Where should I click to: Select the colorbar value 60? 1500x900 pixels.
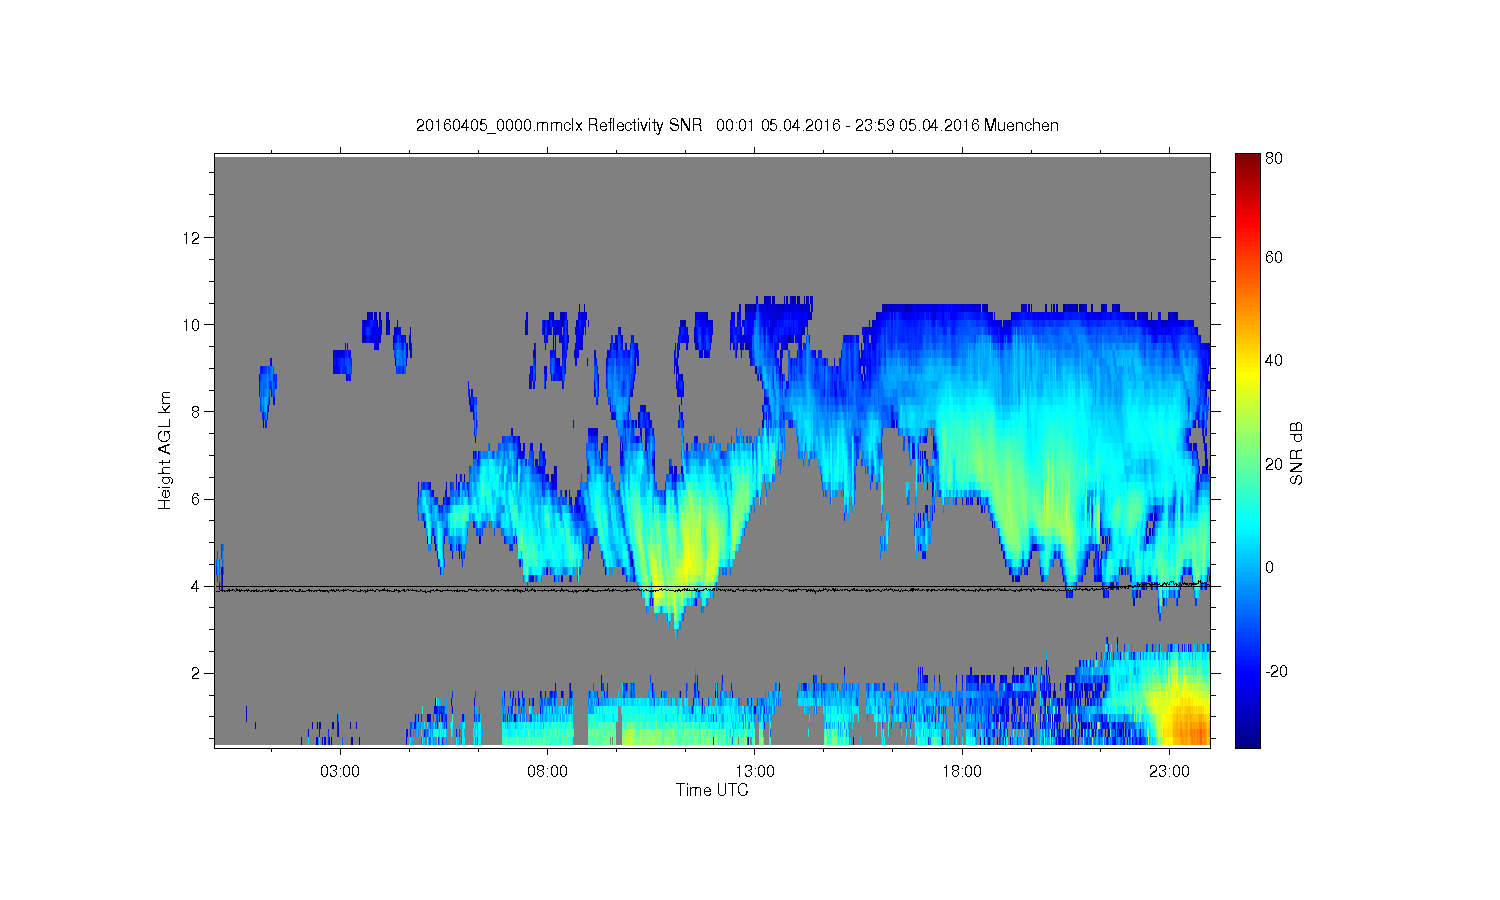click(x=1274, y=258)
